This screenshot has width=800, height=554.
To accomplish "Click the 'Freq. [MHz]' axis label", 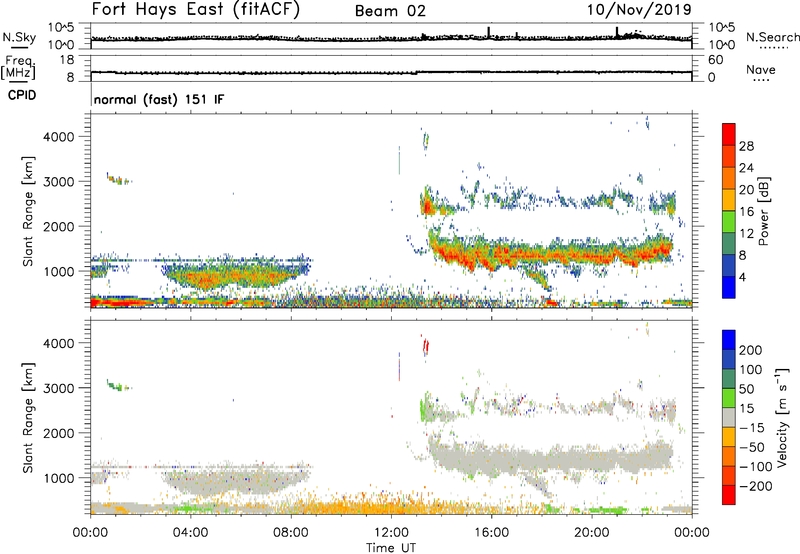I will click(19, 68).
